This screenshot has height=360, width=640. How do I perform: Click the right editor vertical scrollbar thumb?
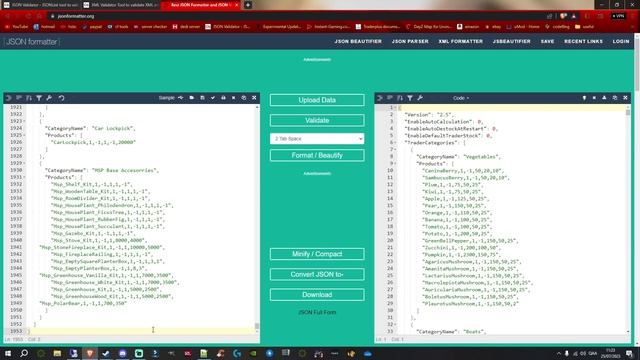[628, 112]
